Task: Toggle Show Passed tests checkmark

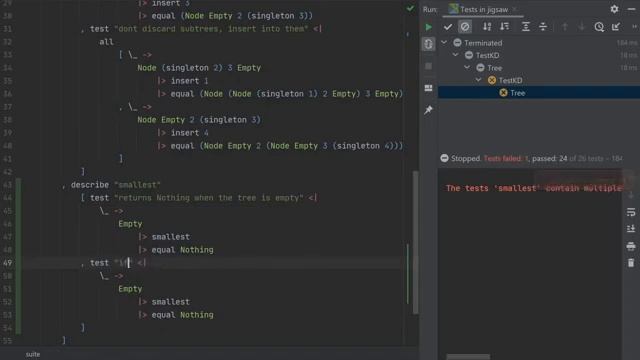Action: [448, 27]
